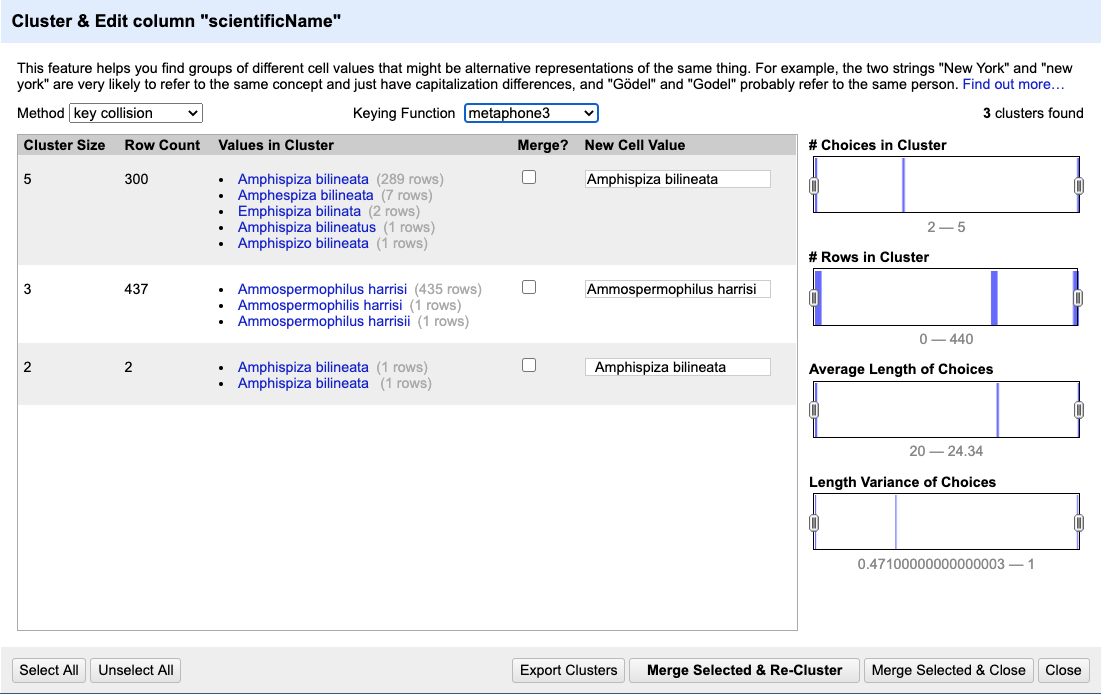This screenshot has height=694, width=1101.
Task: Click Merge Selected & Close
Action: coord(948,670)
